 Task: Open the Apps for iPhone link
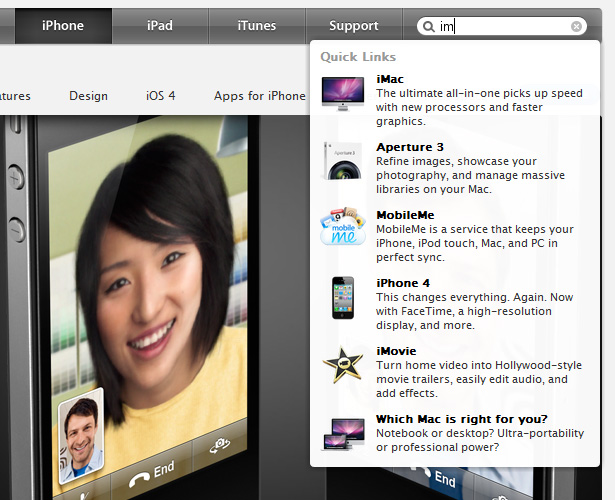pyautogui.click(x=260, y=96)
